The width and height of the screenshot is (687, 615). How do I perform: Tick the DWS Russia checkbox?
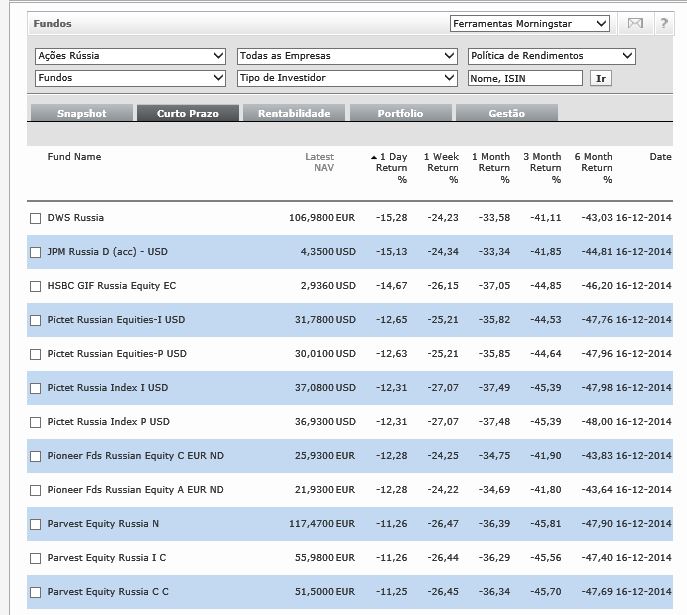click(x=35, y=218)
